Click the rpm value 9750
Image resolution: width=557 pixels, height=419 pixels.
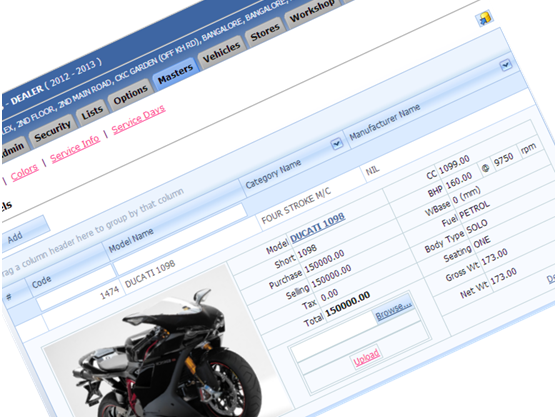click(504, 159)
